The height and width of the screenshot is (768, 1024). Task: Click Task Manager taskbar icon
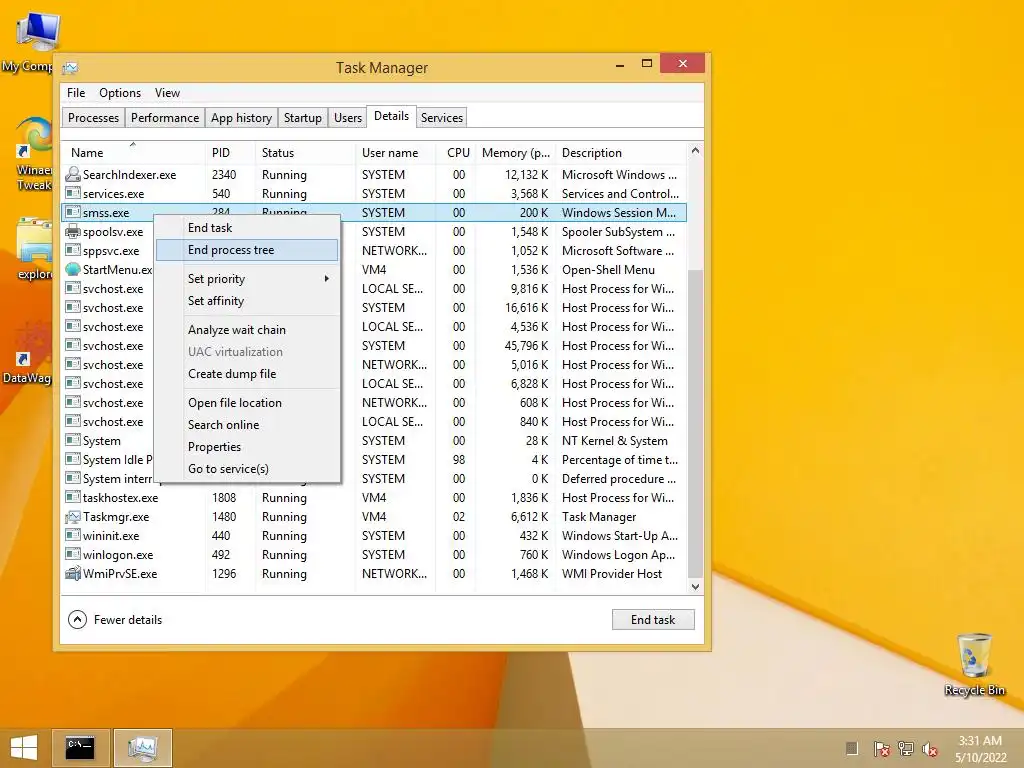142,748
